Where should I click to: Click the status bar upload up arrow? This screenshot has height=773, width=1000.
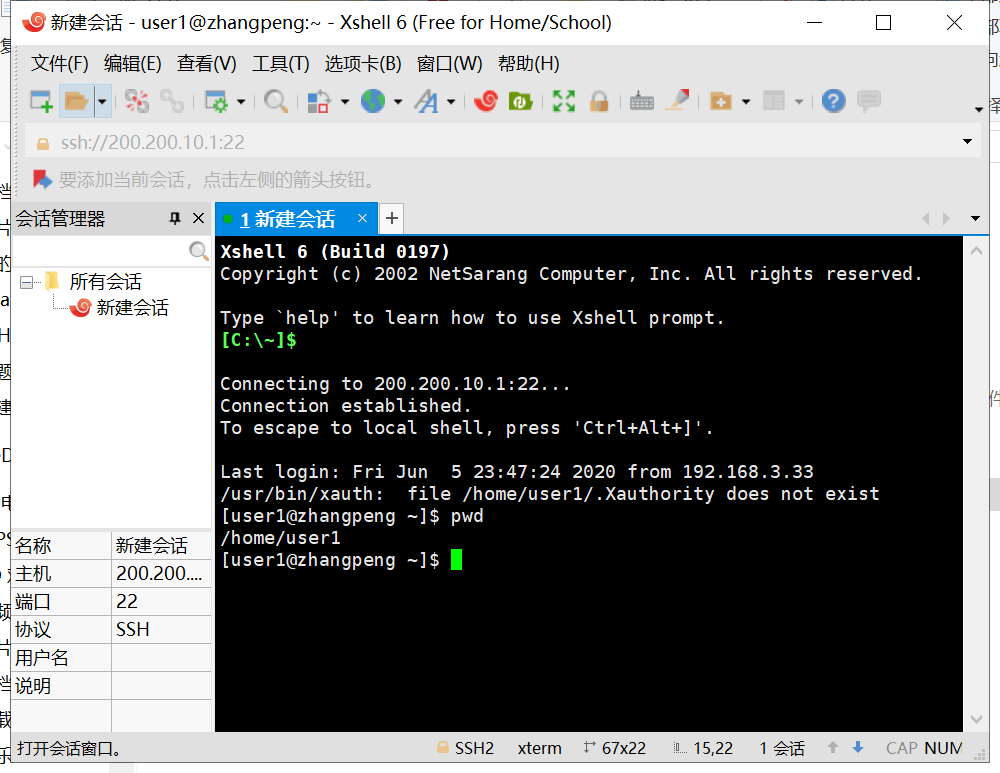click(832, 747)
